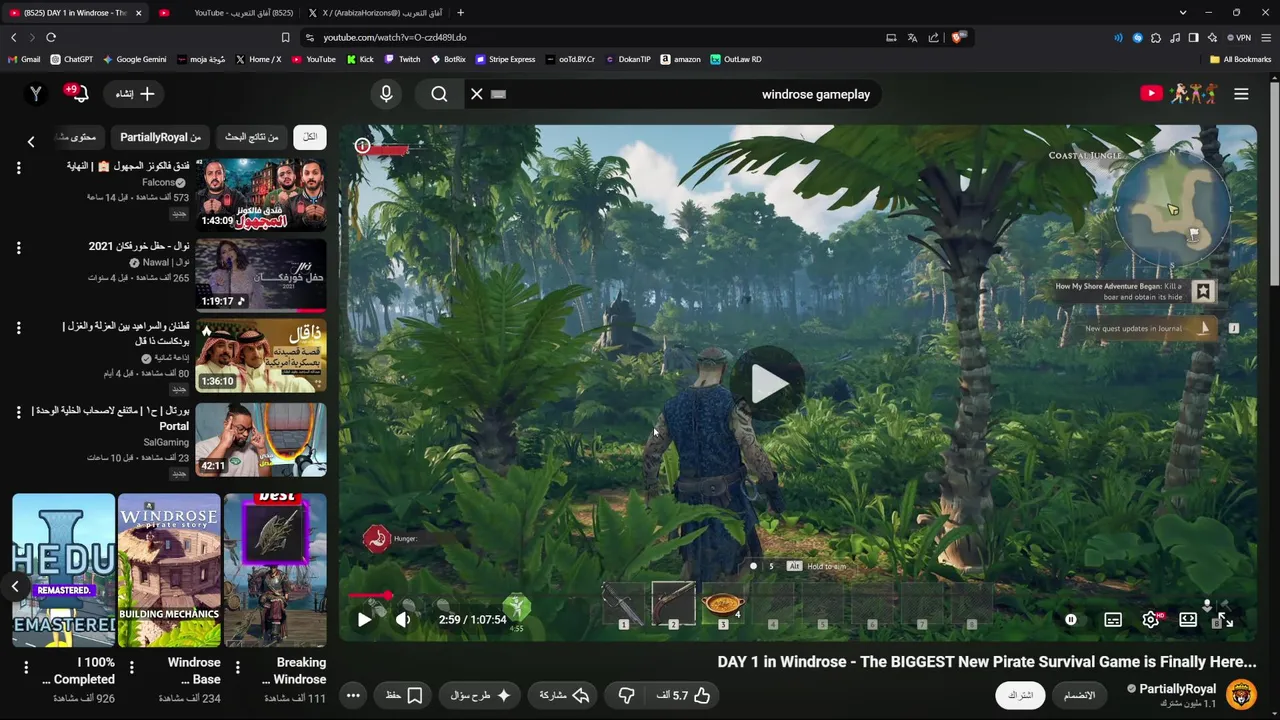The height and width of the screenshot is (720, 1280).
Task: Open the BotRix bookmark
Action: (448, 59)
